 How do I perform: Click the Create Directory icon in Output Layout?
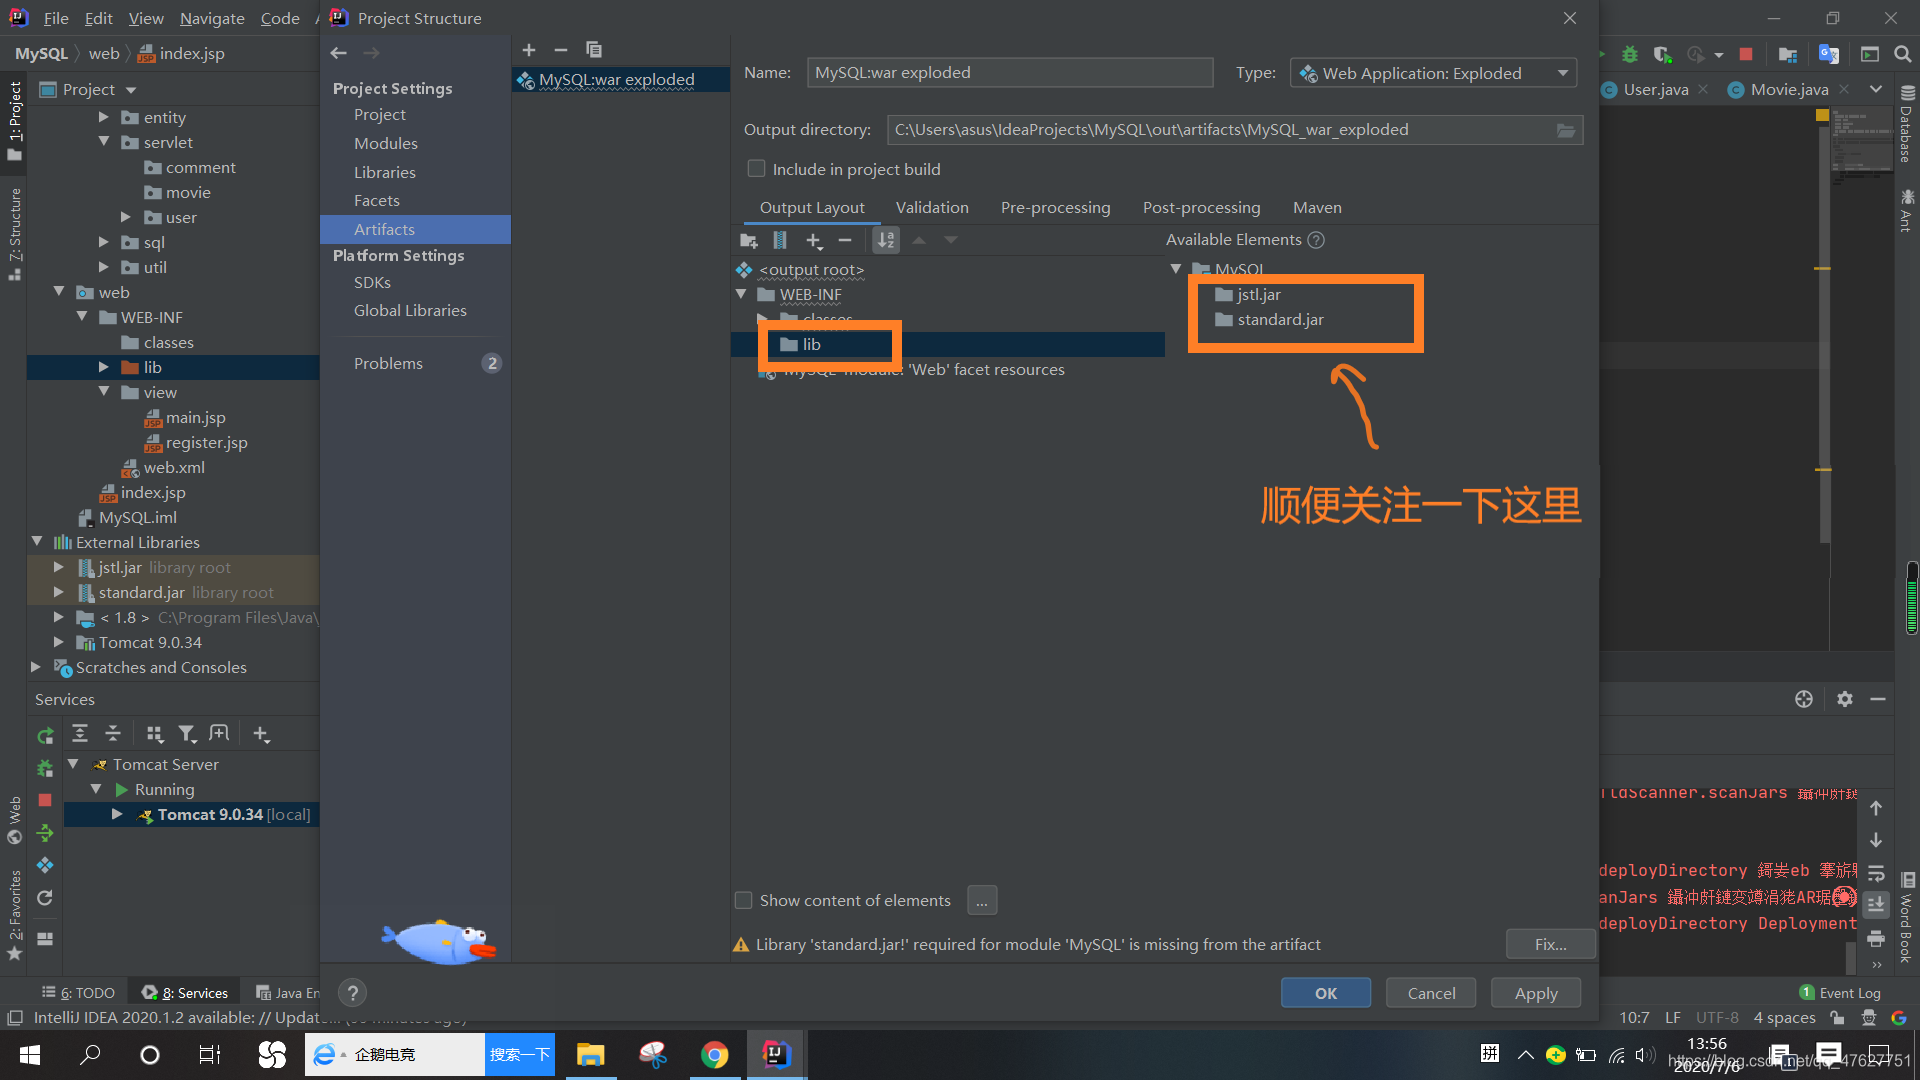pyautogui.click(x=748, y=240)
